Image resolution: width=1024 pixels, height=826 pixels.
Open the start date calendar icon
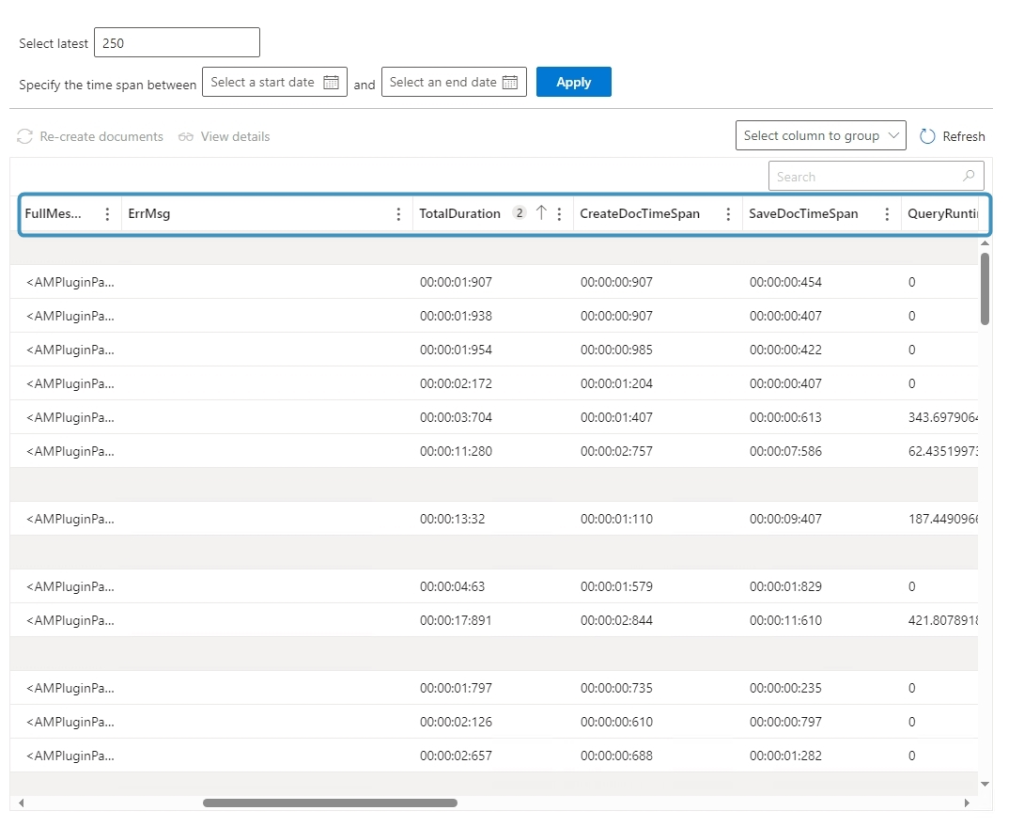(331, 82)
